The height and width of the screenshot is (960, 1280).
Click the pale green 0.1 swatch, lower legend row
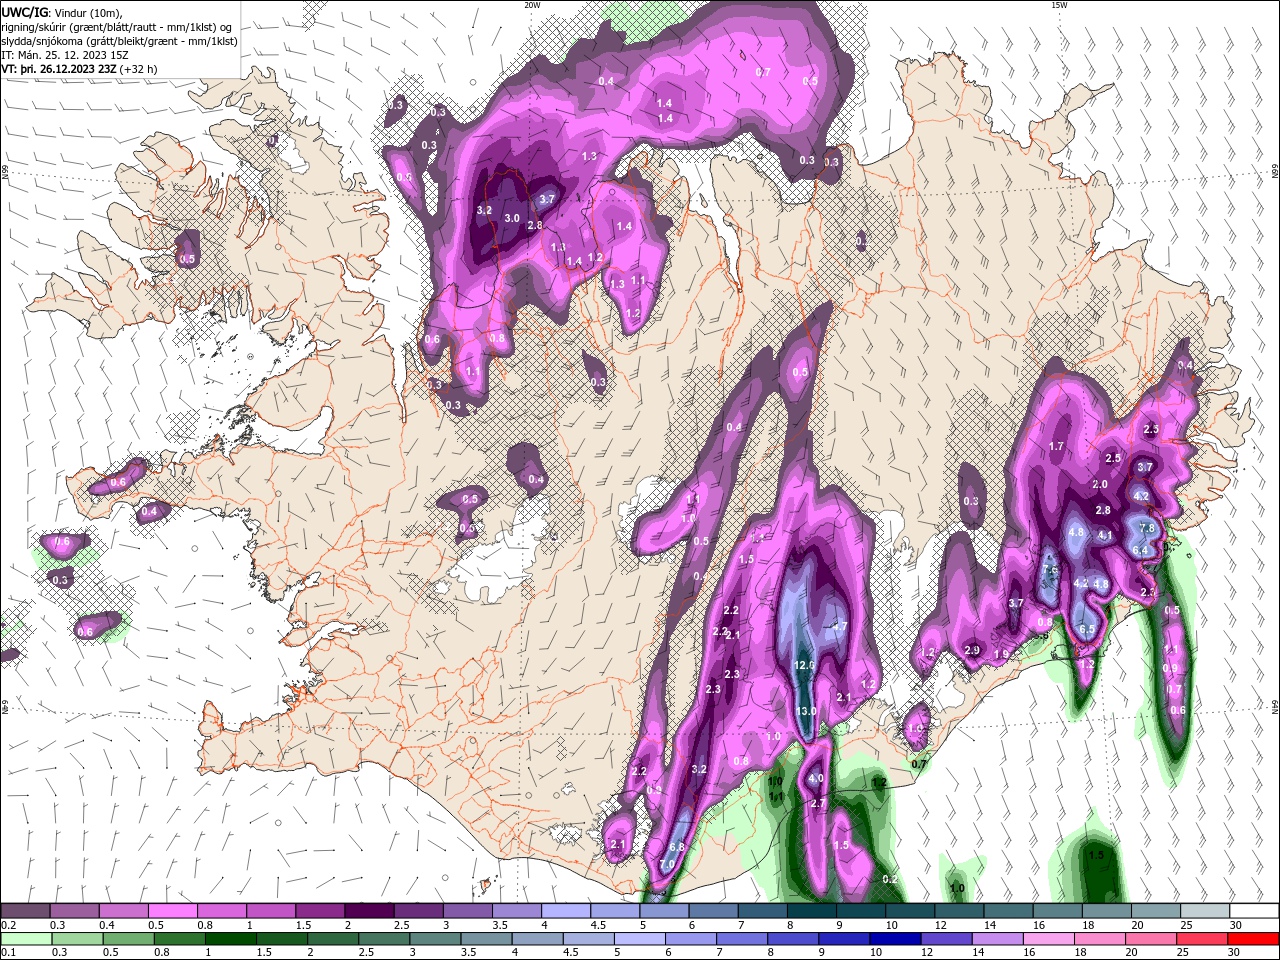25,939
